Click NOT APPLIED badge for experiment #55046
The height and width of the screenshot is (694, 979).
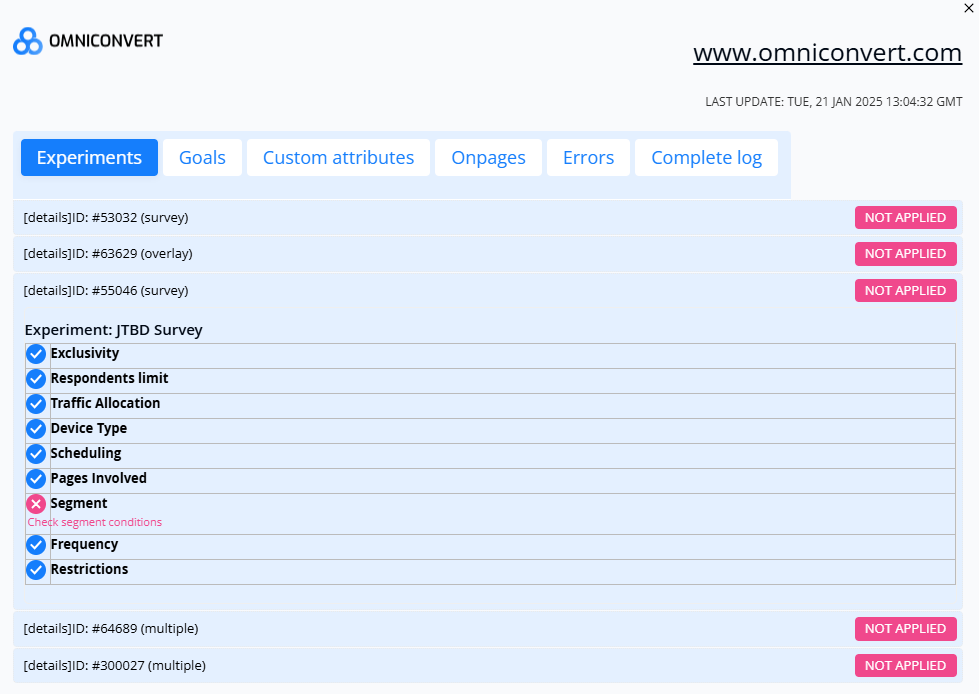905,291
